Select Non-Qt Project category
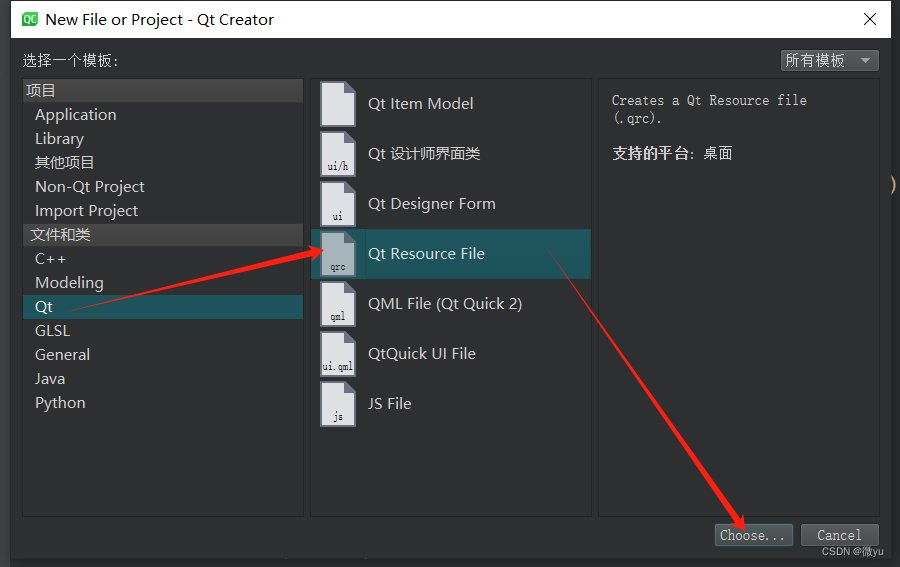 tap(163, 187)
